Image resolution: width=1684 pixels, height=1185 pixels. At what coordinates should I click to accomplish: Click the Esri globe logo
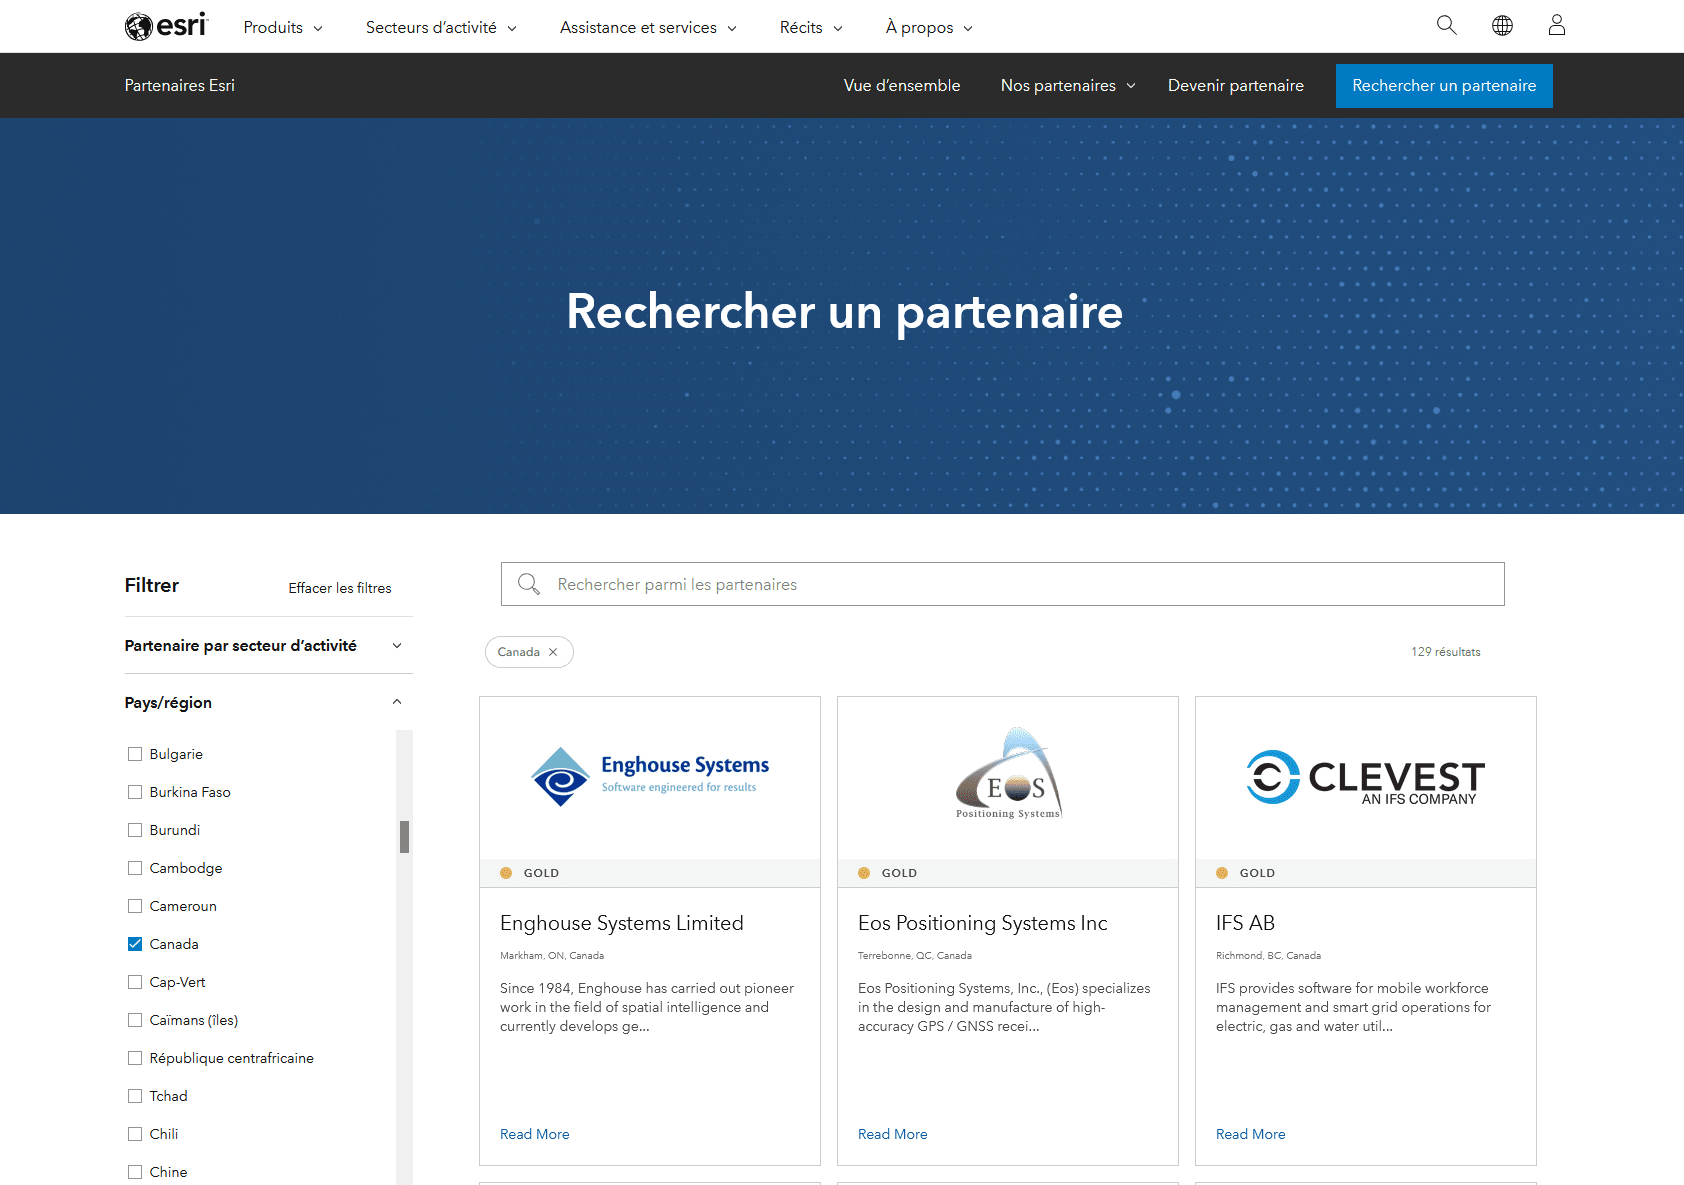tap(166, 26)
